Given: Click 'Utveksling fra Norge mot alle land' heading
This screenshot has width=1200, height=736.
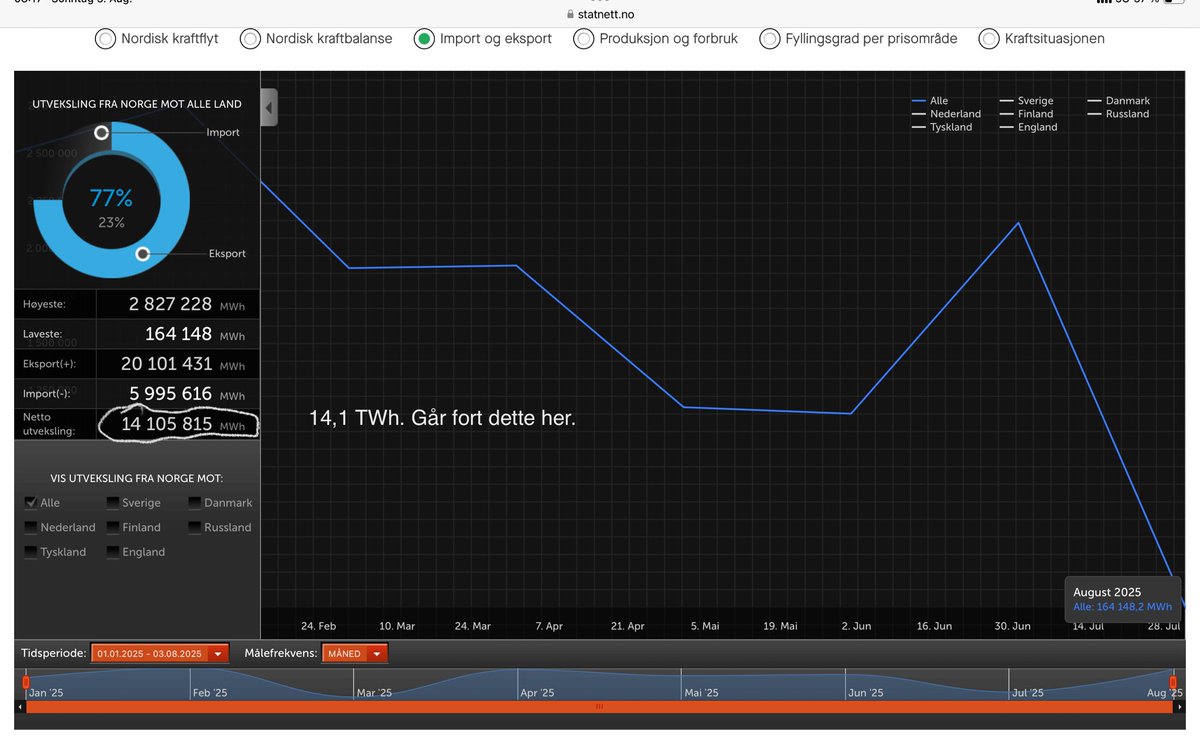Looking at the screenshot, I should point(138,104).
